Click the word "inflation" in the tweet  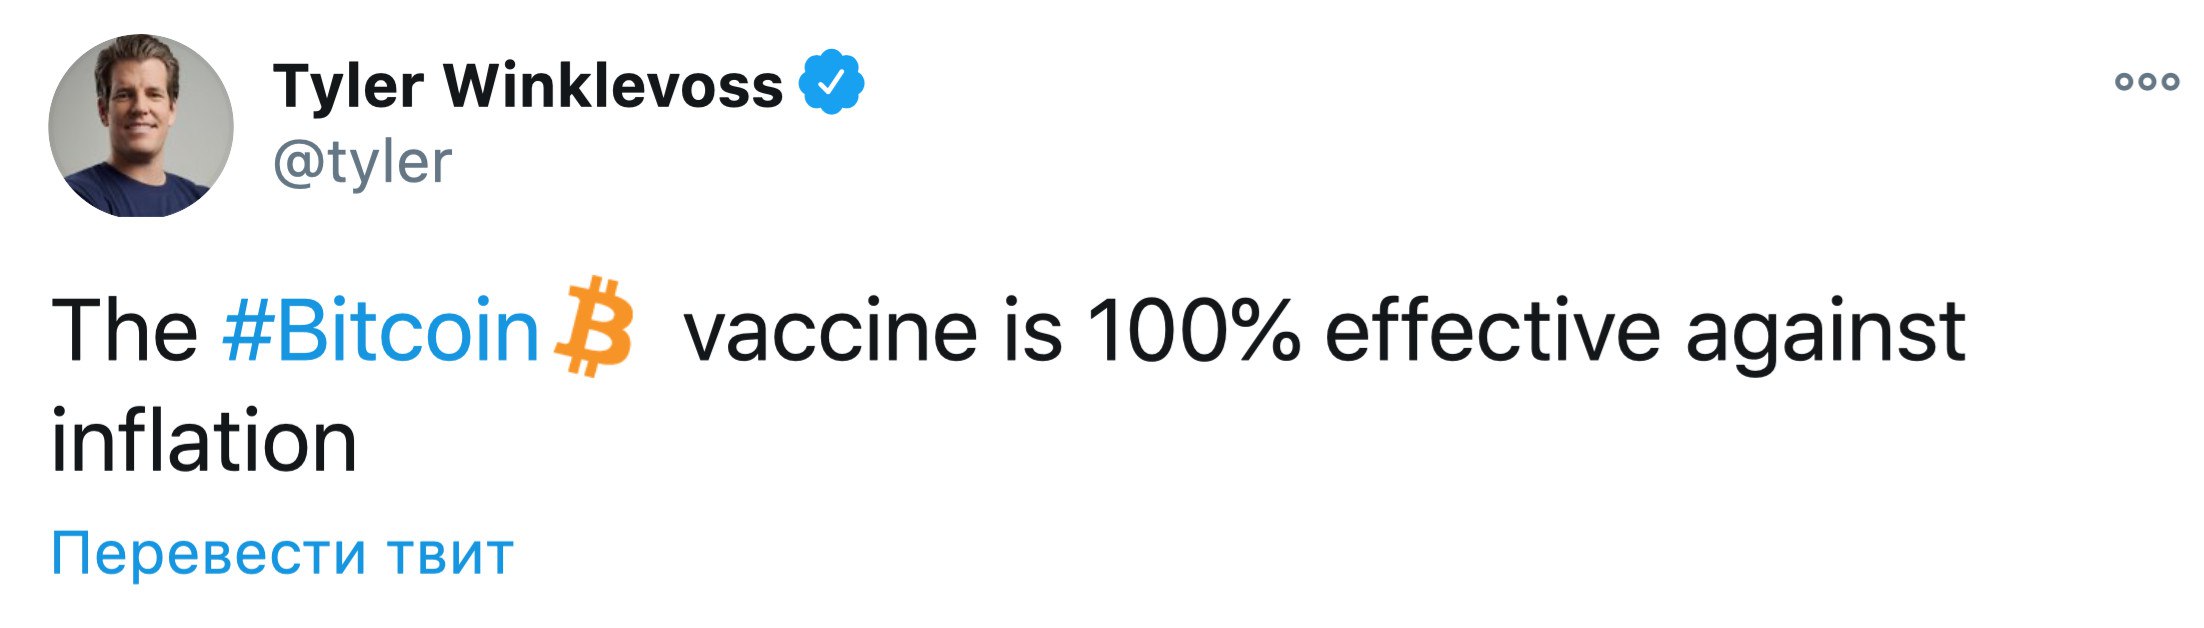tap(204, 440)
